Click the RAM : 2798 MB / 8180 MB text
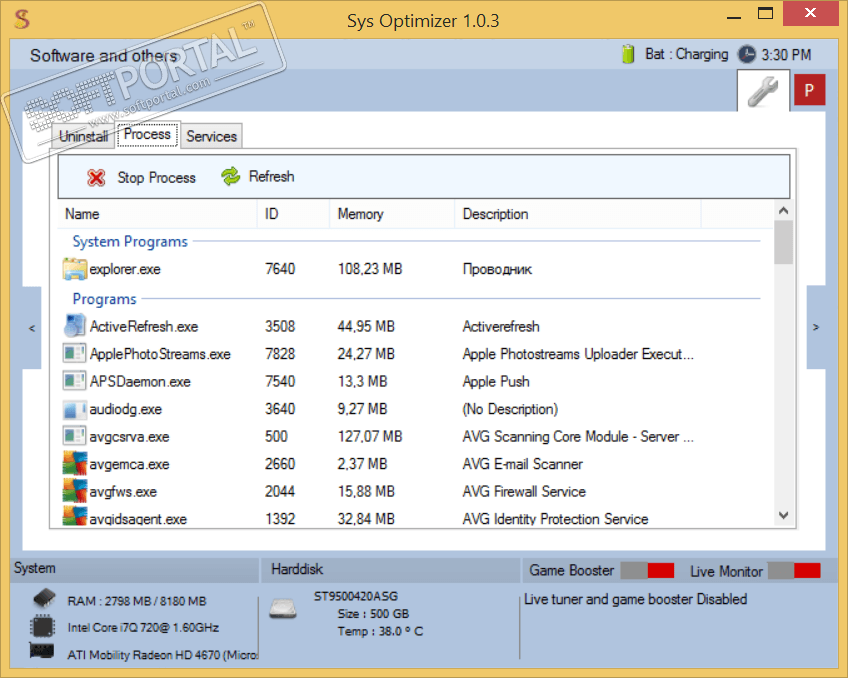Viewport: 848px width, 678px height. pos(137,601)
